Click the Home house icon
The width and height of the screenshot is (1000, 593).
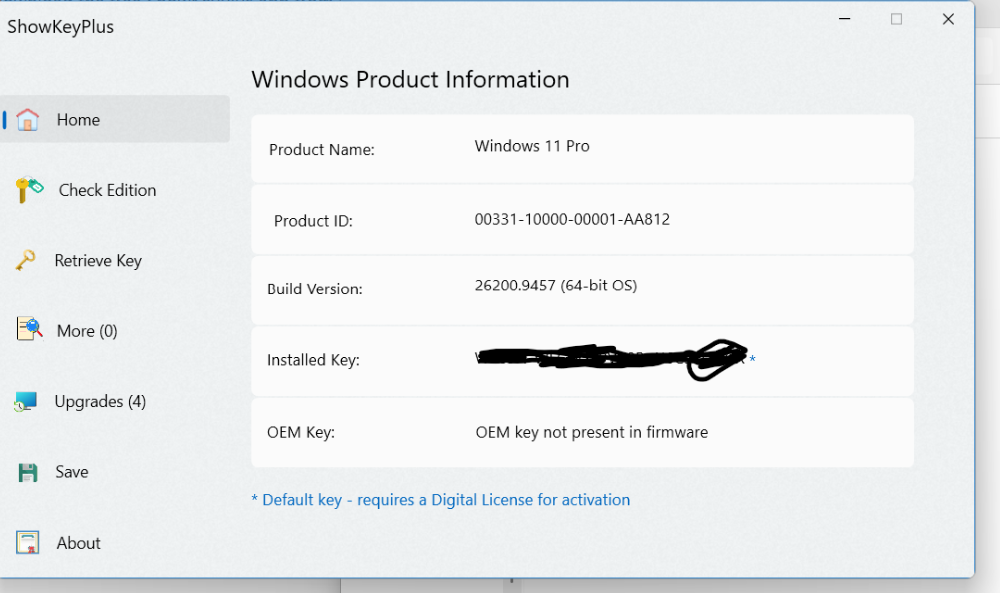point(27,119)
